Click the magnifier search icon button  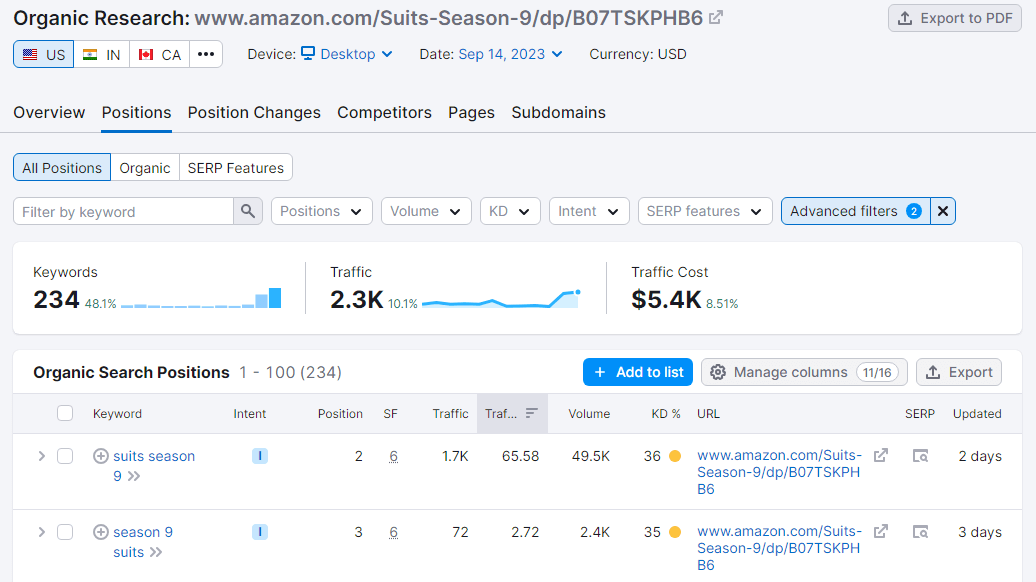(248, 211)
